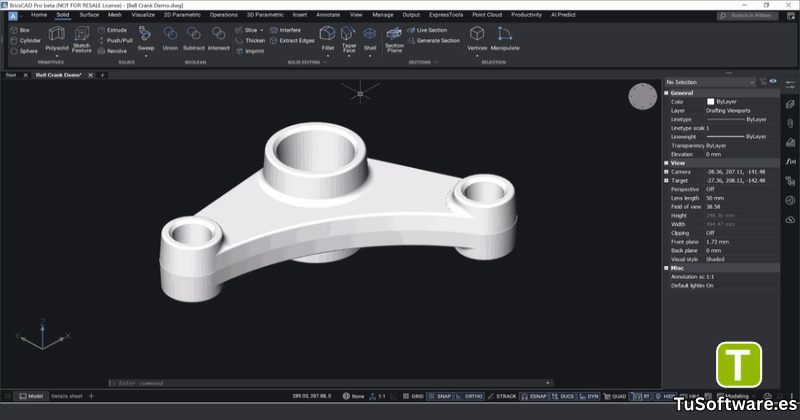Collapse the View properties section
The width and height of the screenshot is (800, 420).
pos(666,163)
